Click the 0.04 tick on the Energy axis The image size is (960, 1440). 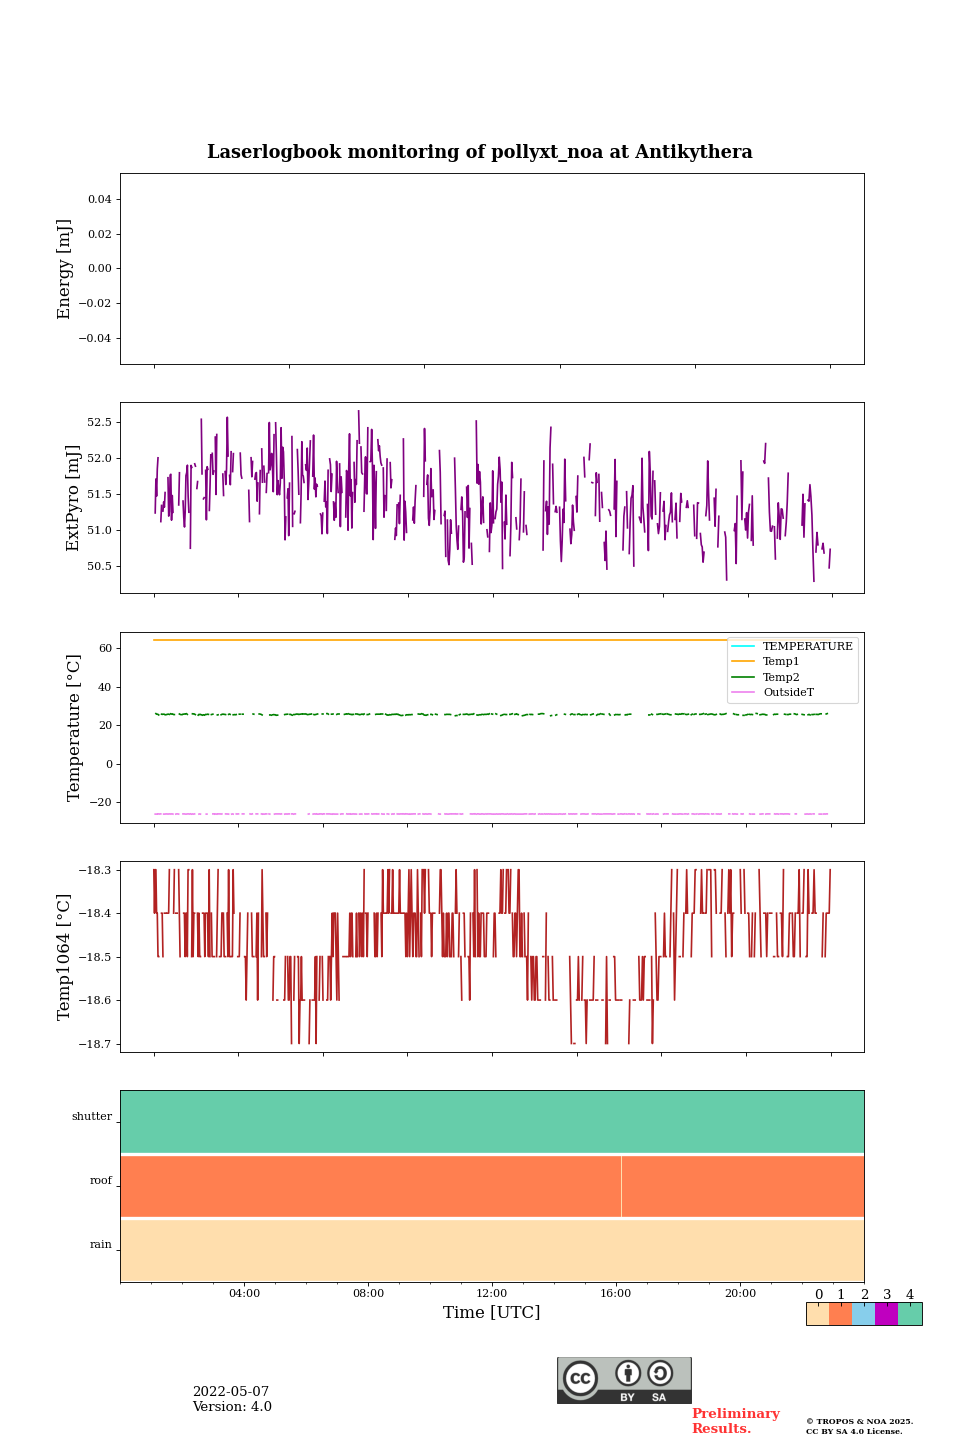tap(99, 199)
